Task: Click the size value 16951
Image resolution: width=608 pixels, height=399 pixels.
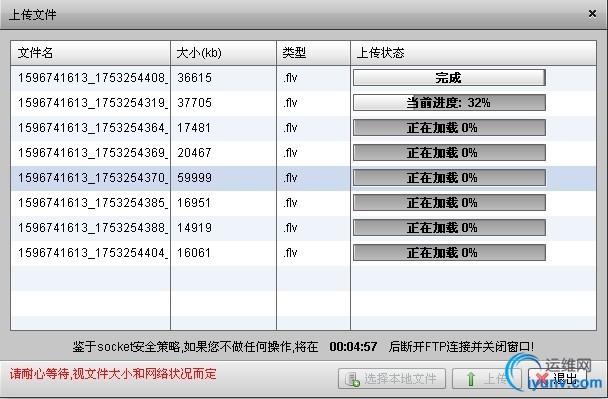Action: tap(194, 202)
